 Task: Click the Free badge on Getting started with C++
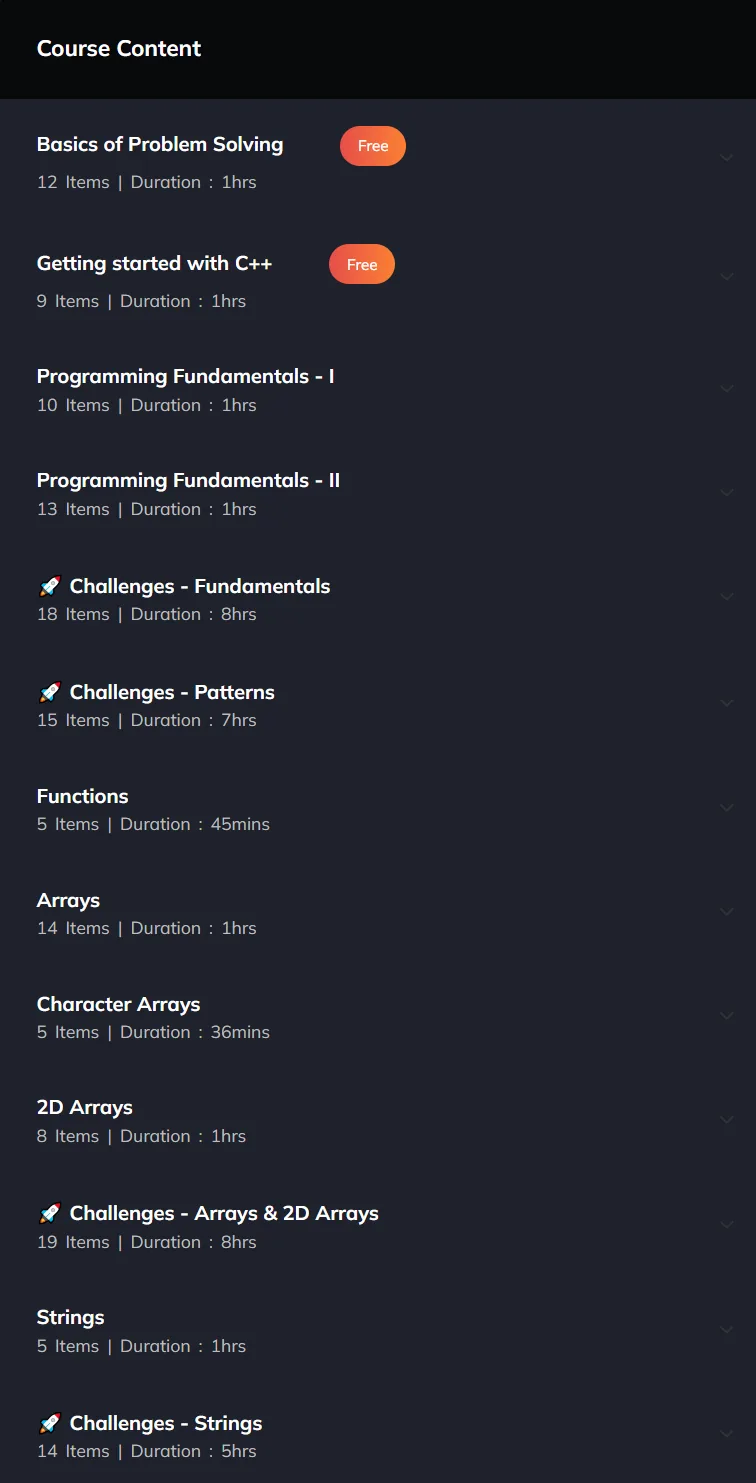[x=362, y=265]
